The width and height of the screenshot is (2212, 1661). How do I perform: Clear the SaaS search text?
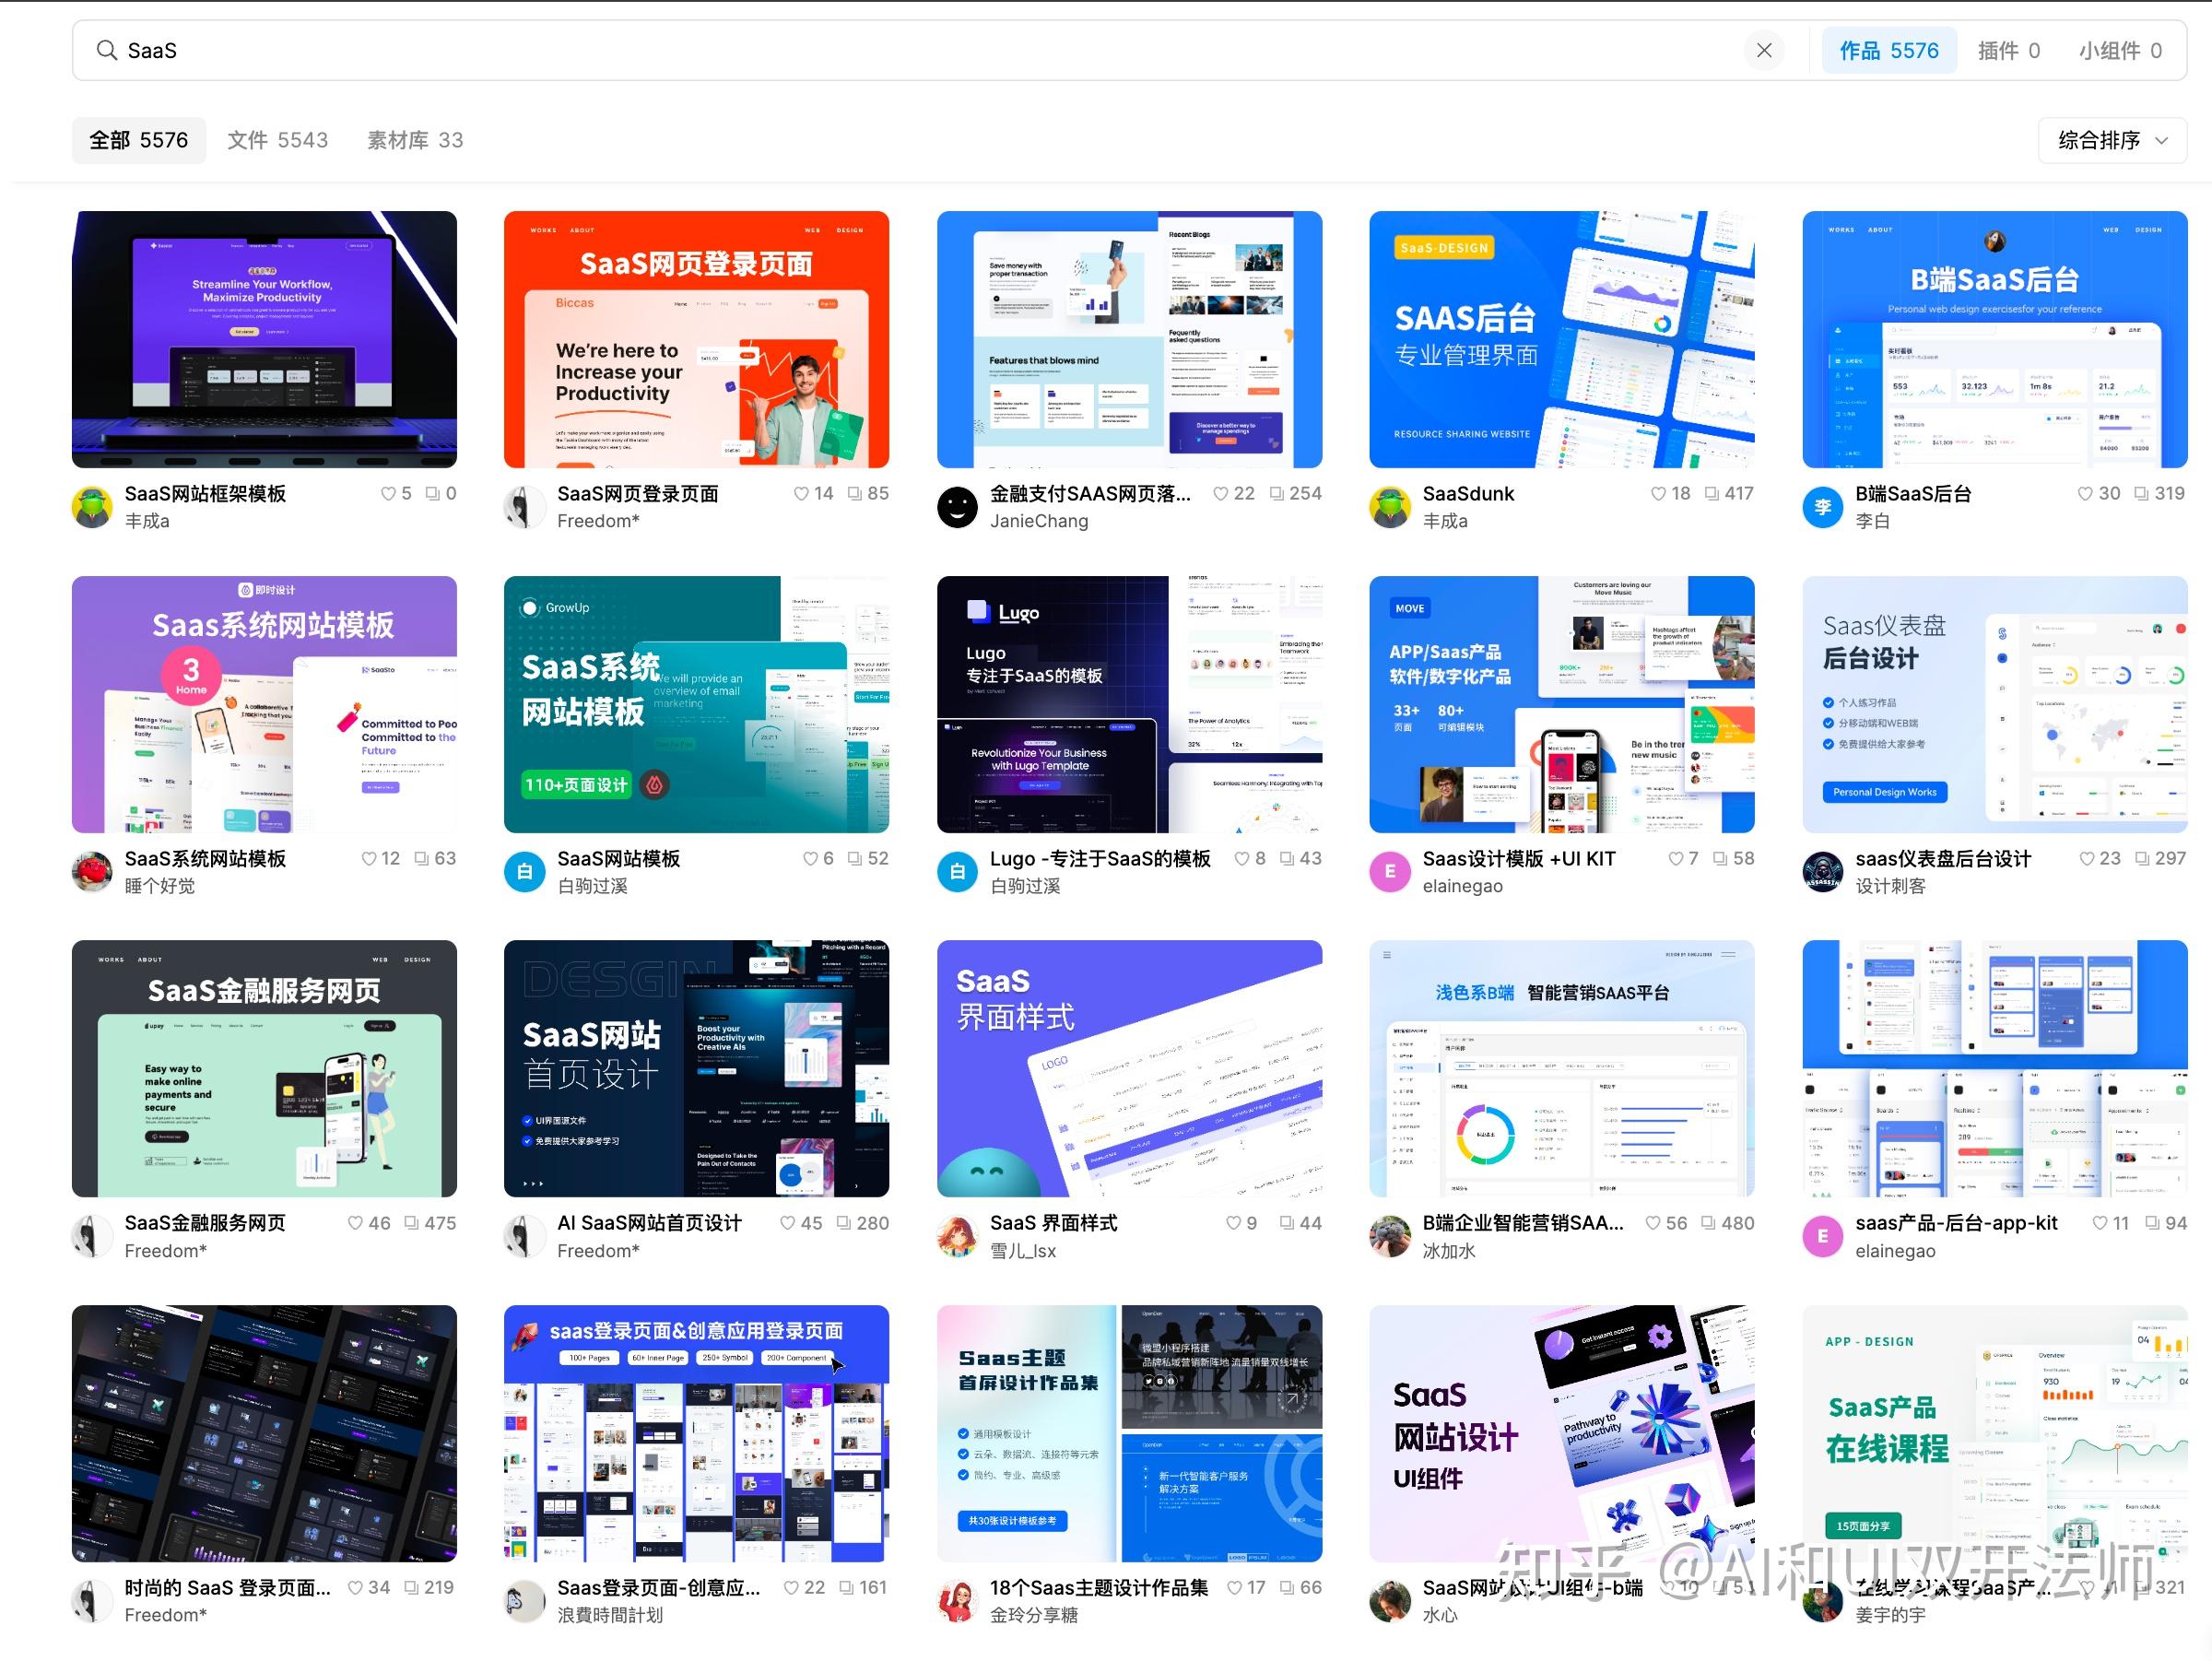click(x=1764, y=50)
